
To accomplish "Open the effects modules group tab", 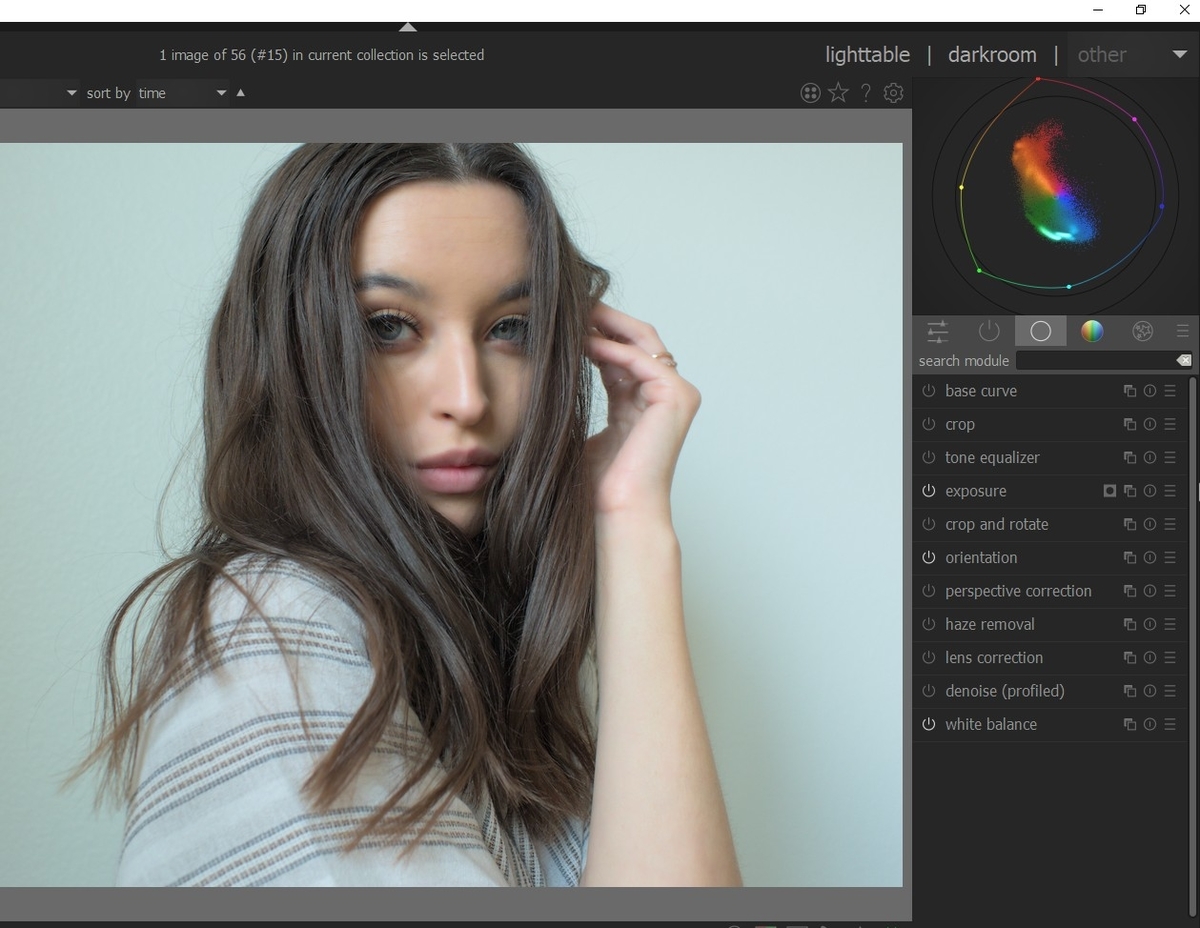I will 1142,331.
